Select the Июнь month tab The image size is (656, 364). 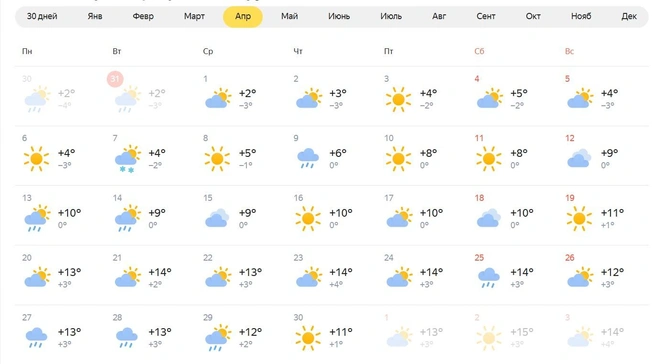point(338,16)
